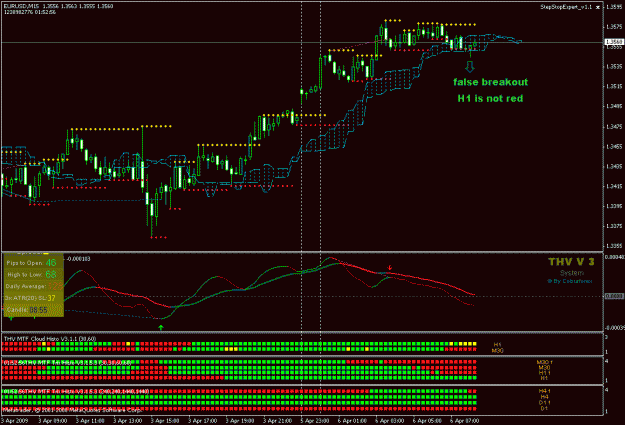Click the 1.3415 price scale label

click(614, 186)
